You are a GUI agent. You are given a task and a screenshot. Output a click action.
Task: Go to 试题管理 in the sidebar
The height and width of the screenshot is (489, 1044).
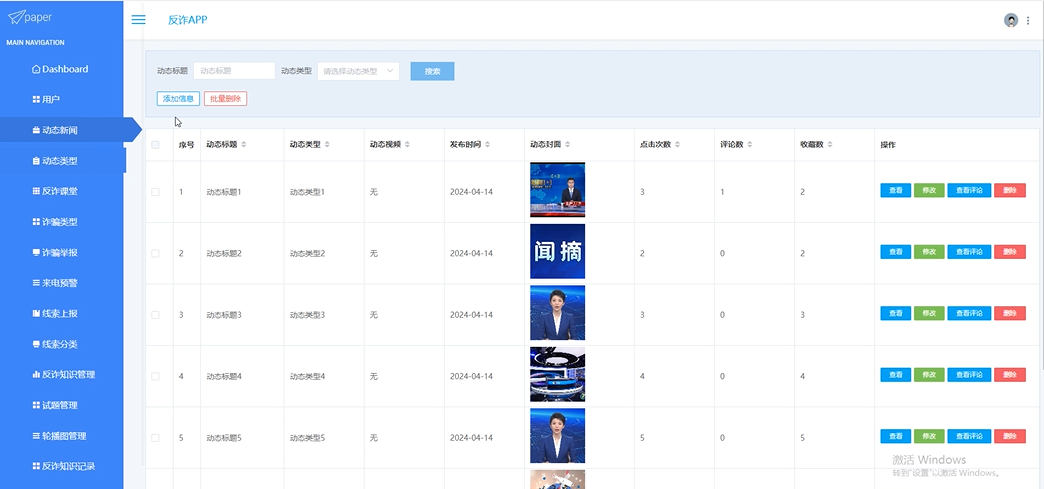tap(61, 405)
